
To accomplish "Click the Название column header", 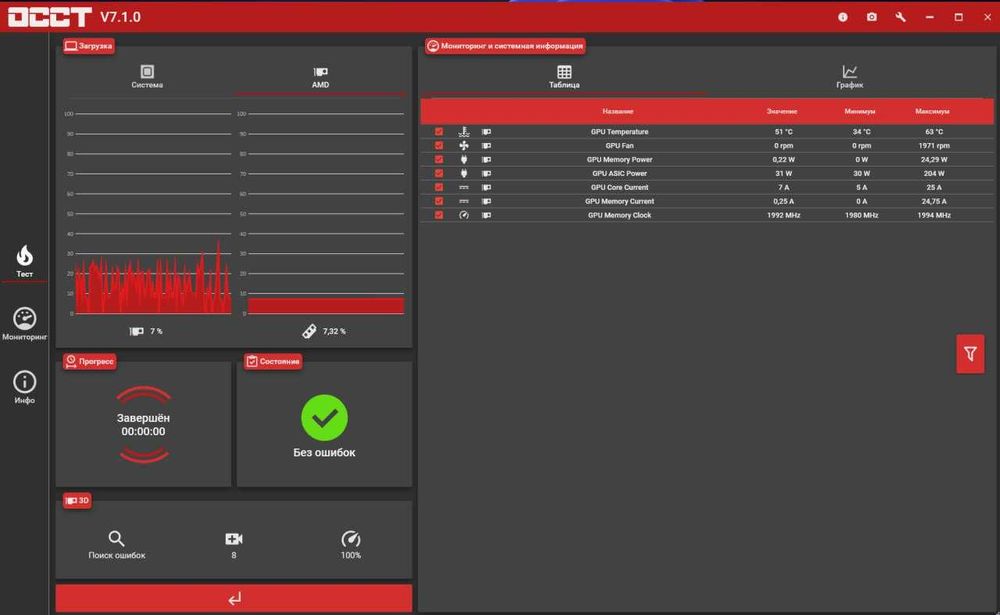I will [x=617, y=111].
